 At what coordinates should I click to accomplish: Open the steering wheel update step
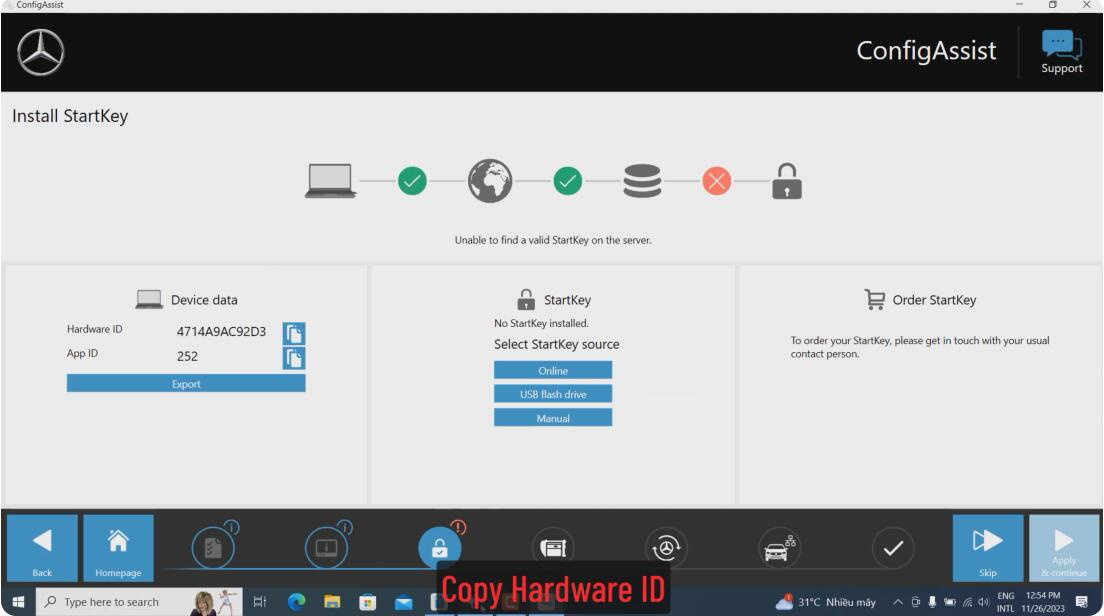click(665, 548)
